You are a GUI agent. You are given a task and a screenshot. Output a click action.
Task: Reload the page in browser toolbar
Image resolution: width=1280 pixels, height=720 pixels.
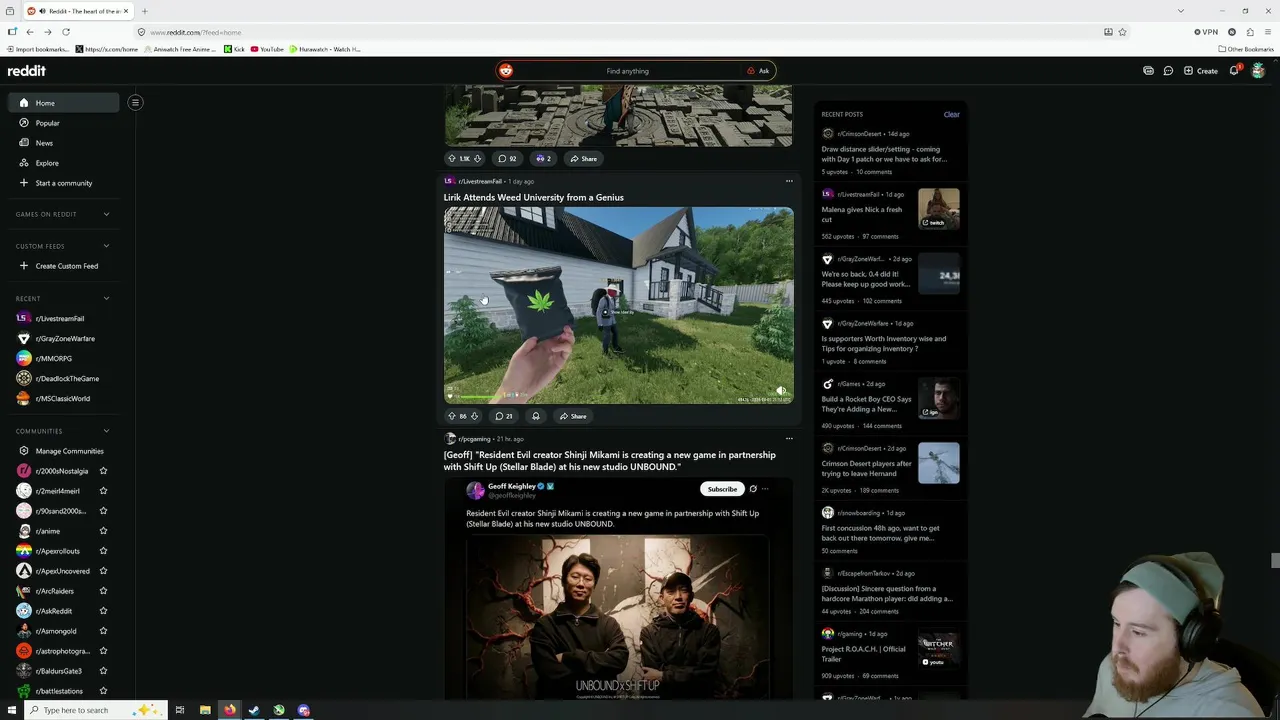(66, 32)
